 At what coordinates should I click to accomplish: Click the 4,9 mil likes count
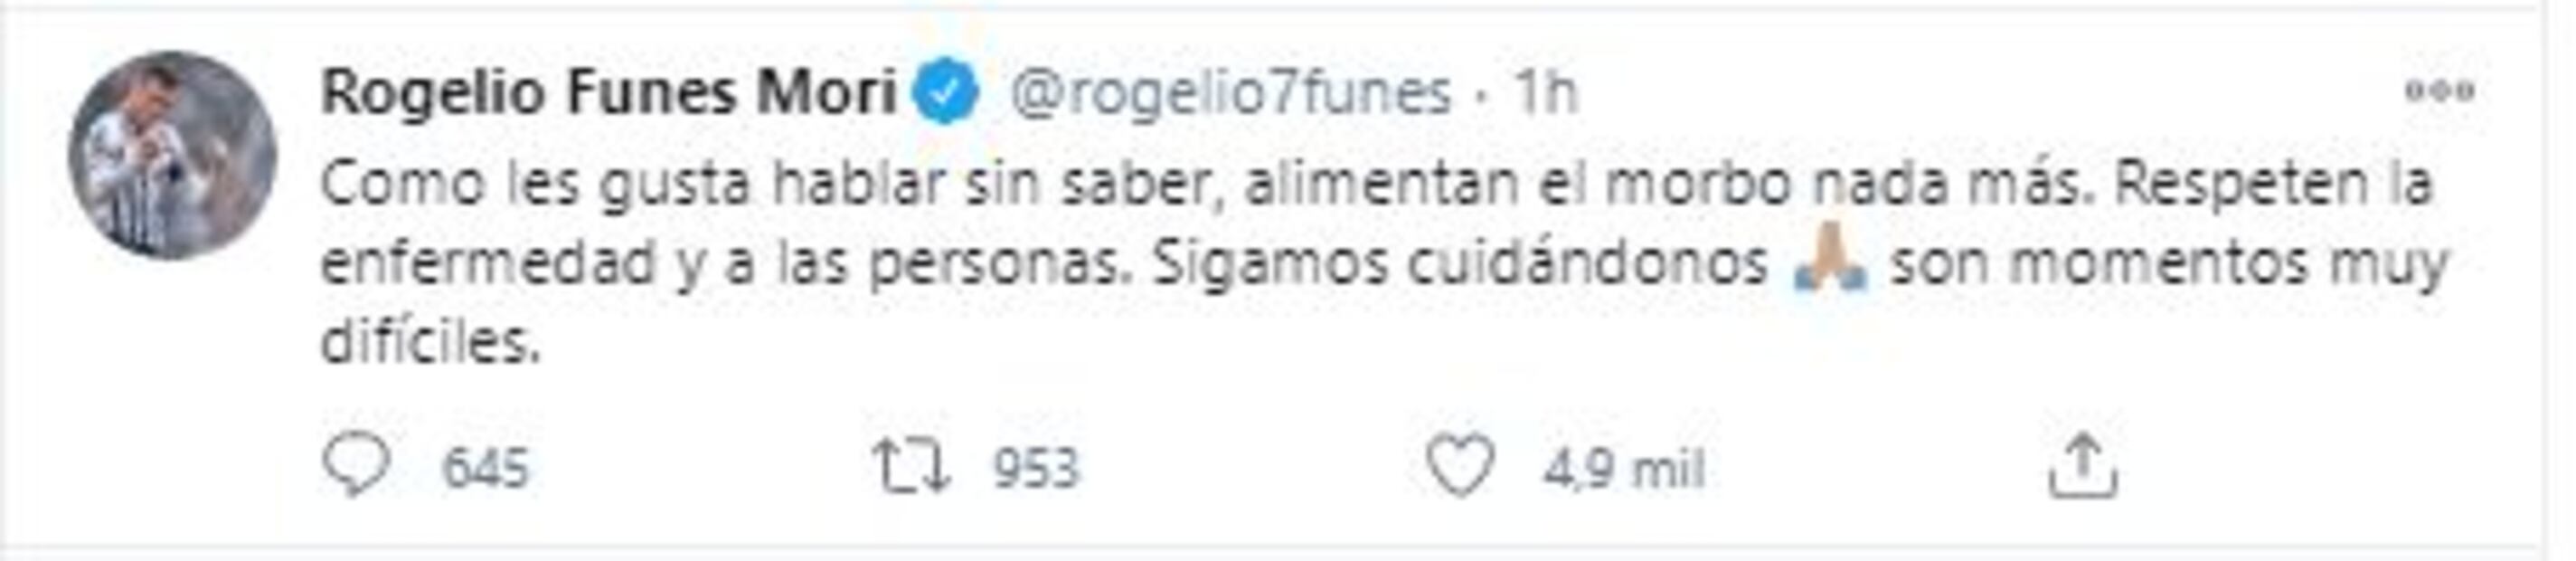point(1624,469)
